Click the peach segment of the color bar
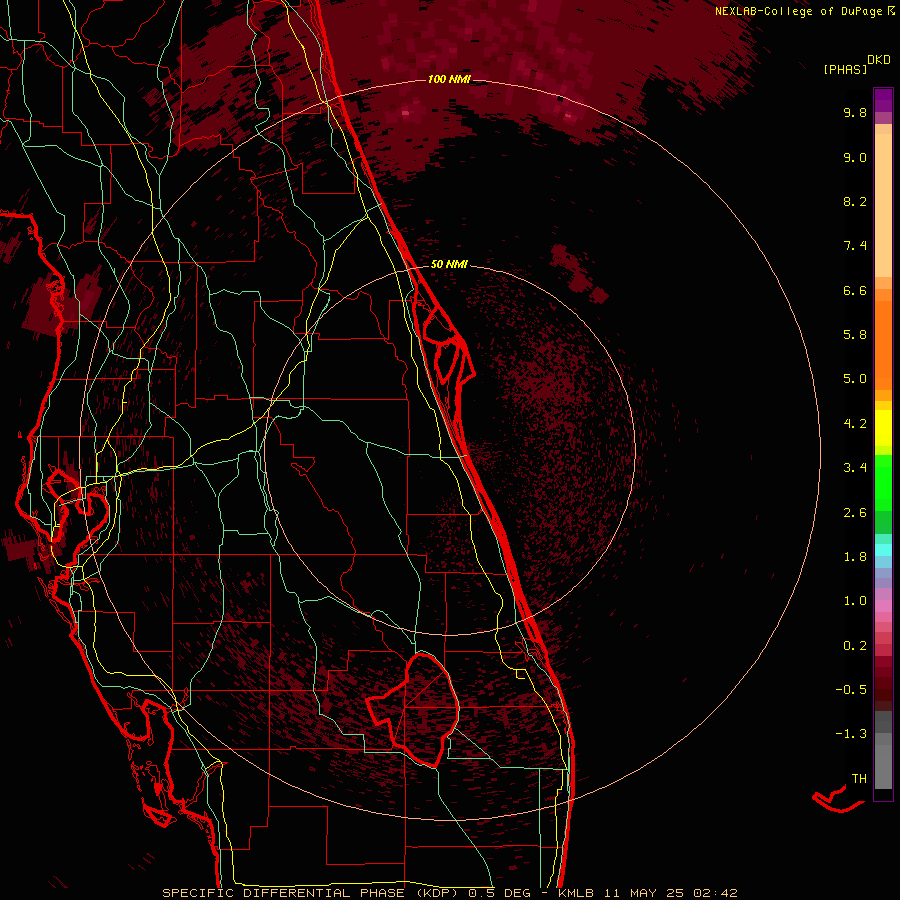The width and height of the screenshot is (900, 900). click(883, 207)
